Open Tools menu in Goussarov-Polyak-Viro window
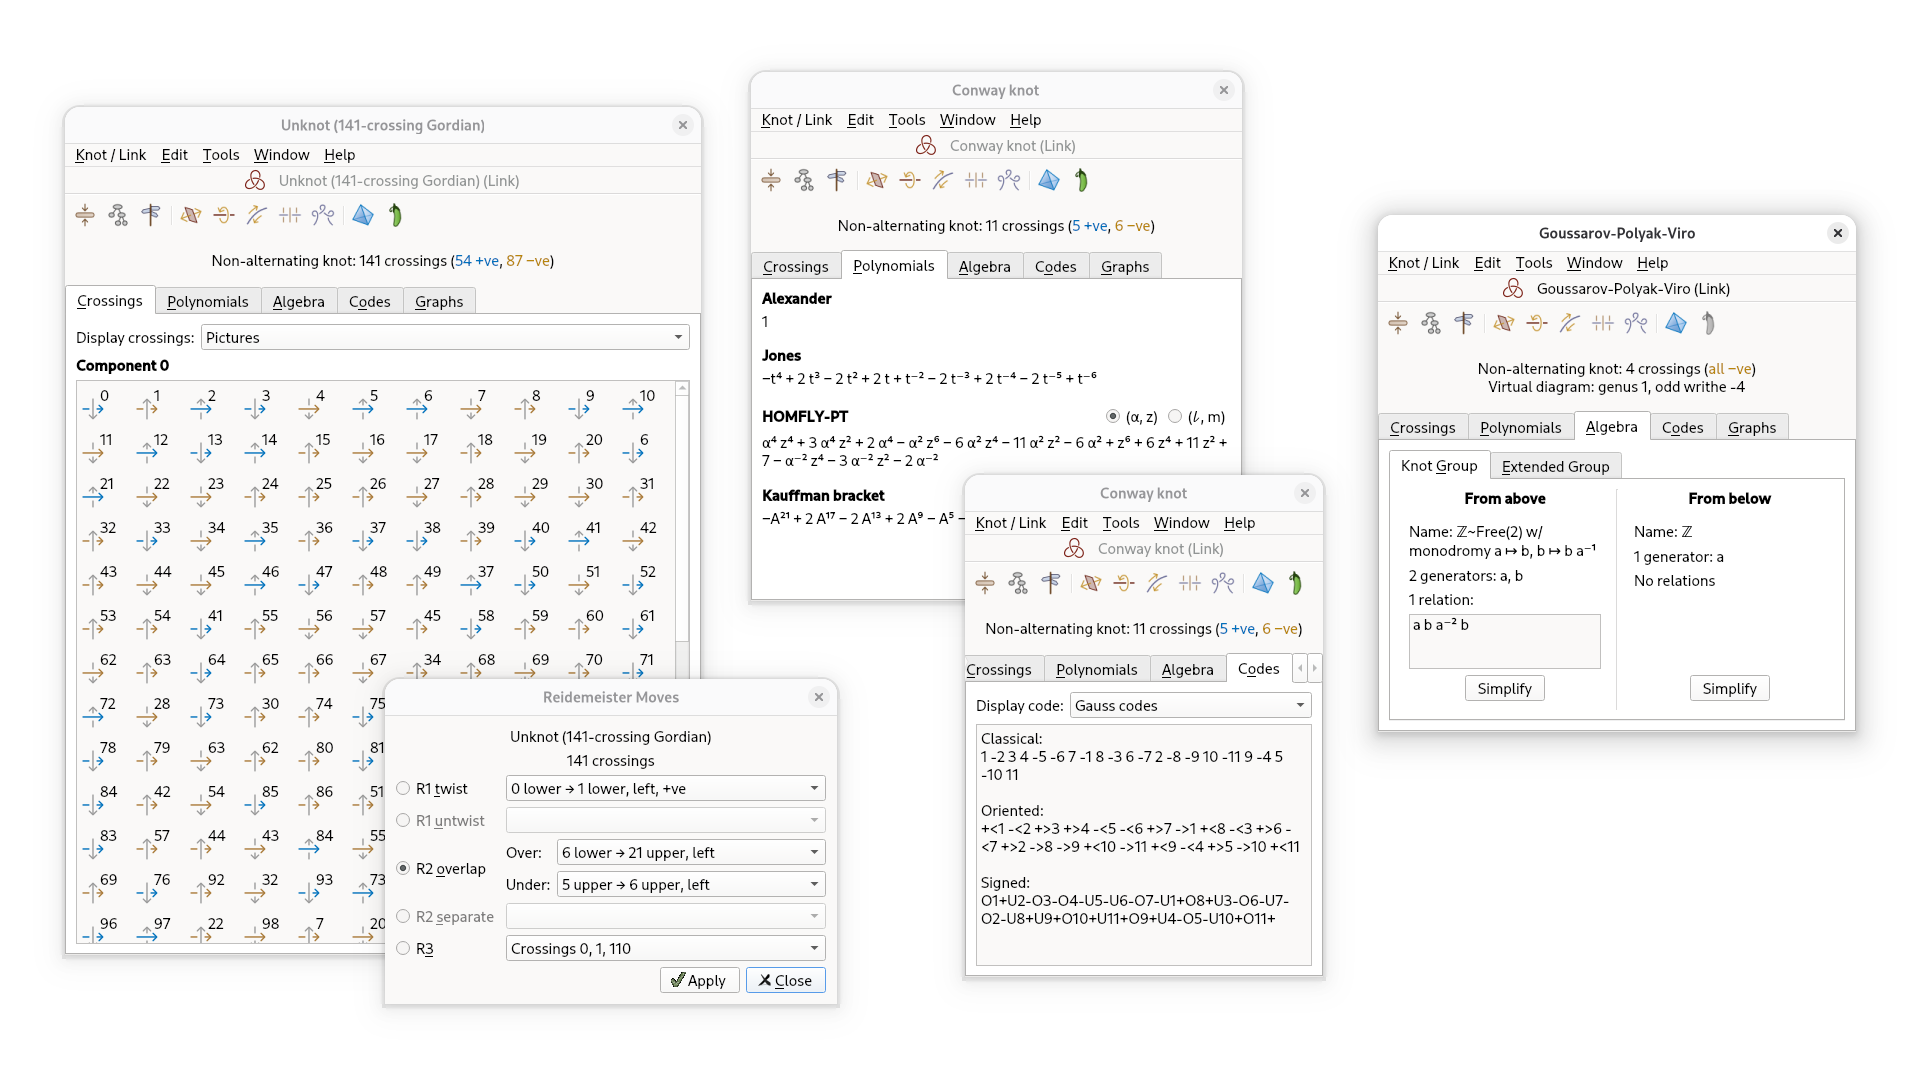Viewport: 1920px width, 1080px height. (1533, 263)
